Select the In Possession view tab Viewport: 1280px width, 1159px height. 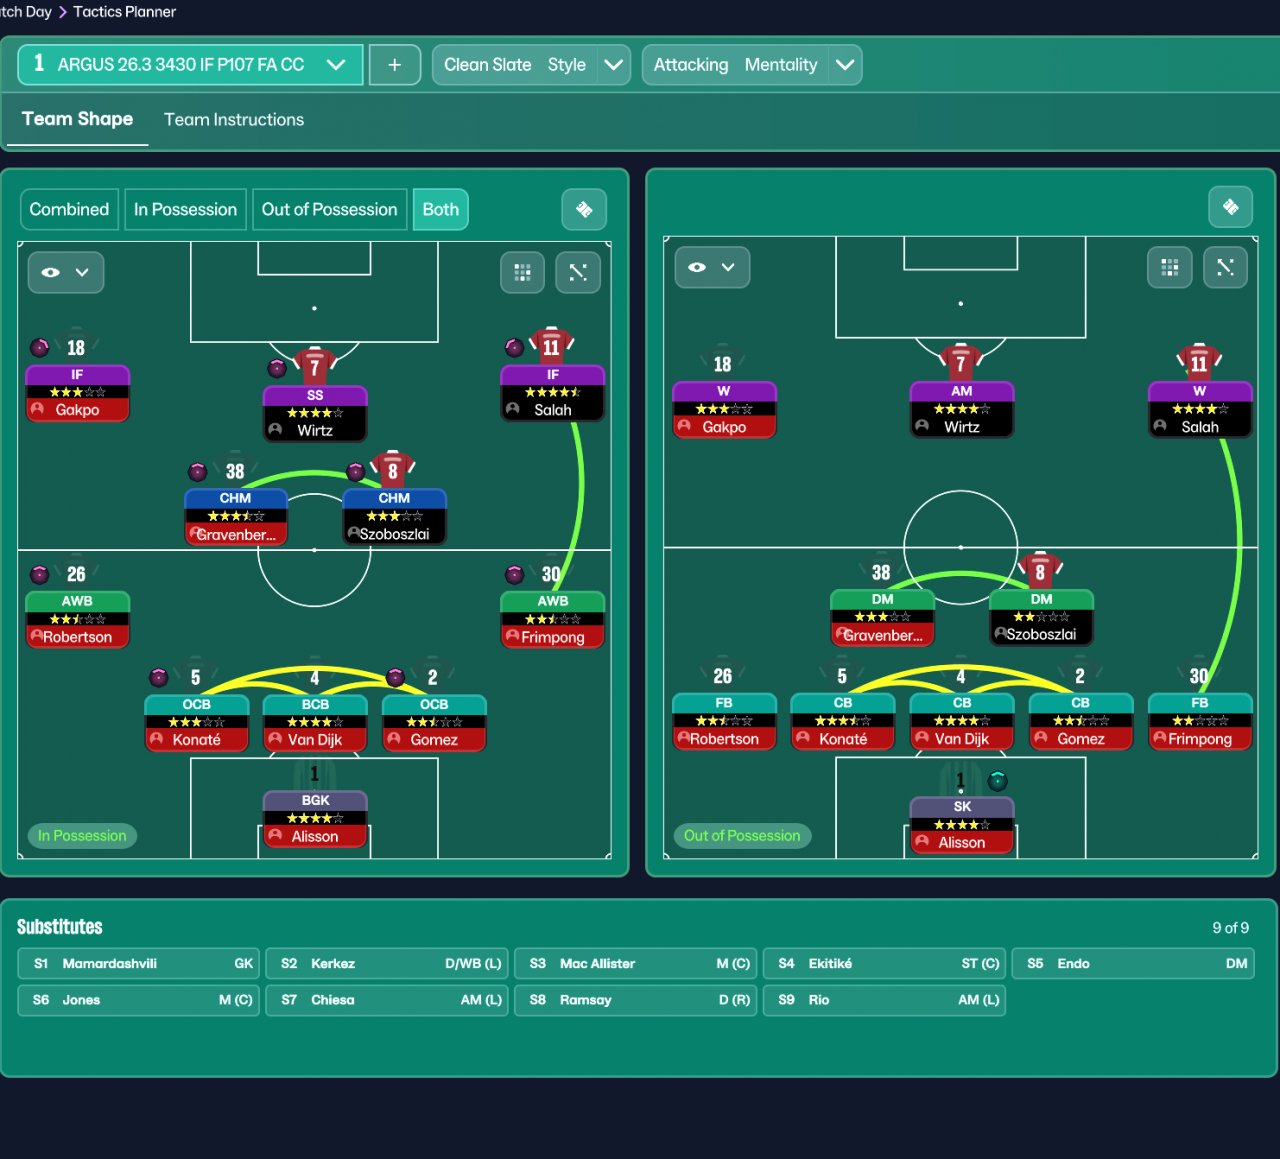click(x=185, y=209)
